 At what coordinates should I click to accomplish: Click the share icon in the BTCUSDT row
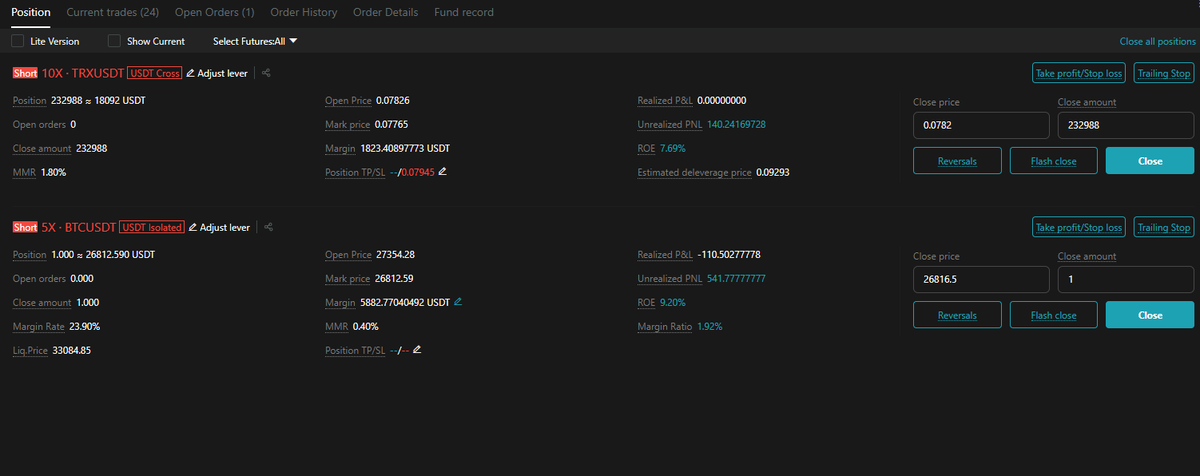tap(269, 227)
